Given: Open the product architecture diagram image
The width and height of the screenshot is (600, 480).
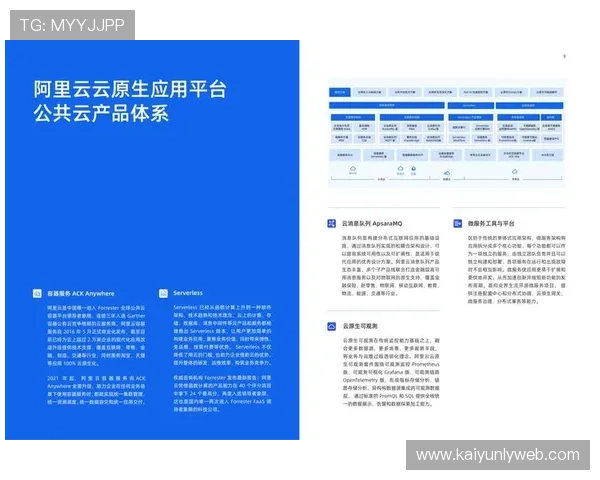Looking at the screenshot, I should pos(446,133).
